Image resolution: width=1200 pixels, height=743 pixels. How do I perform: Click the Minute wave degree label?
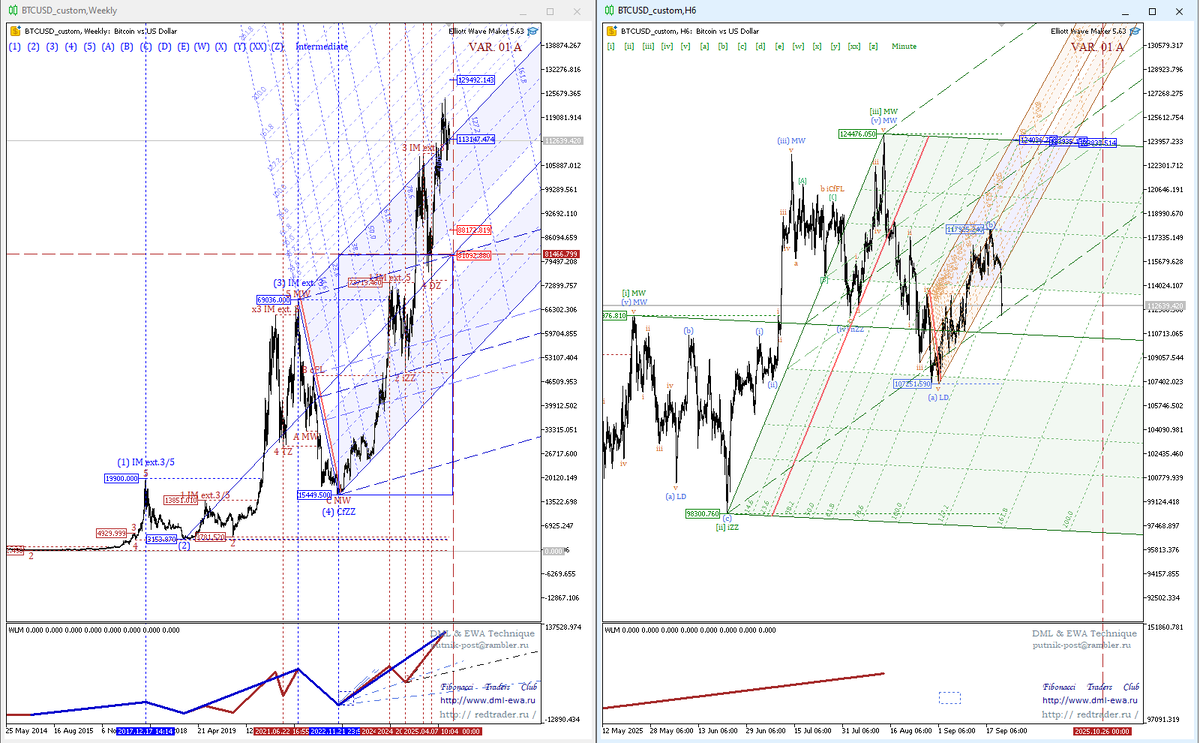tap(904, 46)
